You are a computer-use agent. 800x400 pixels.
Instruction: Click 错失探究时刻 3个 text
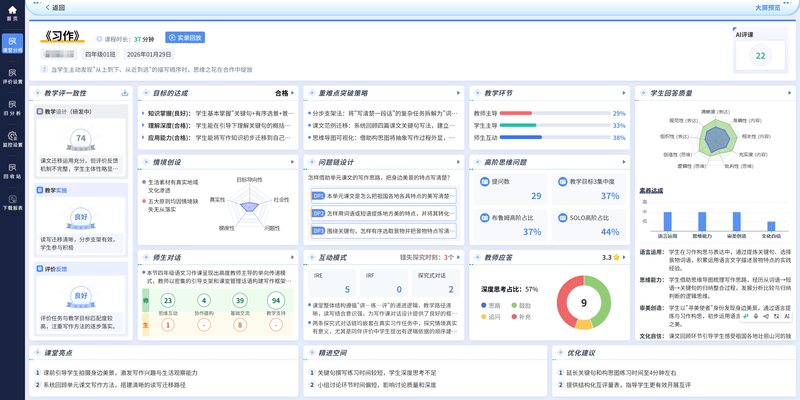coord(427,257)
